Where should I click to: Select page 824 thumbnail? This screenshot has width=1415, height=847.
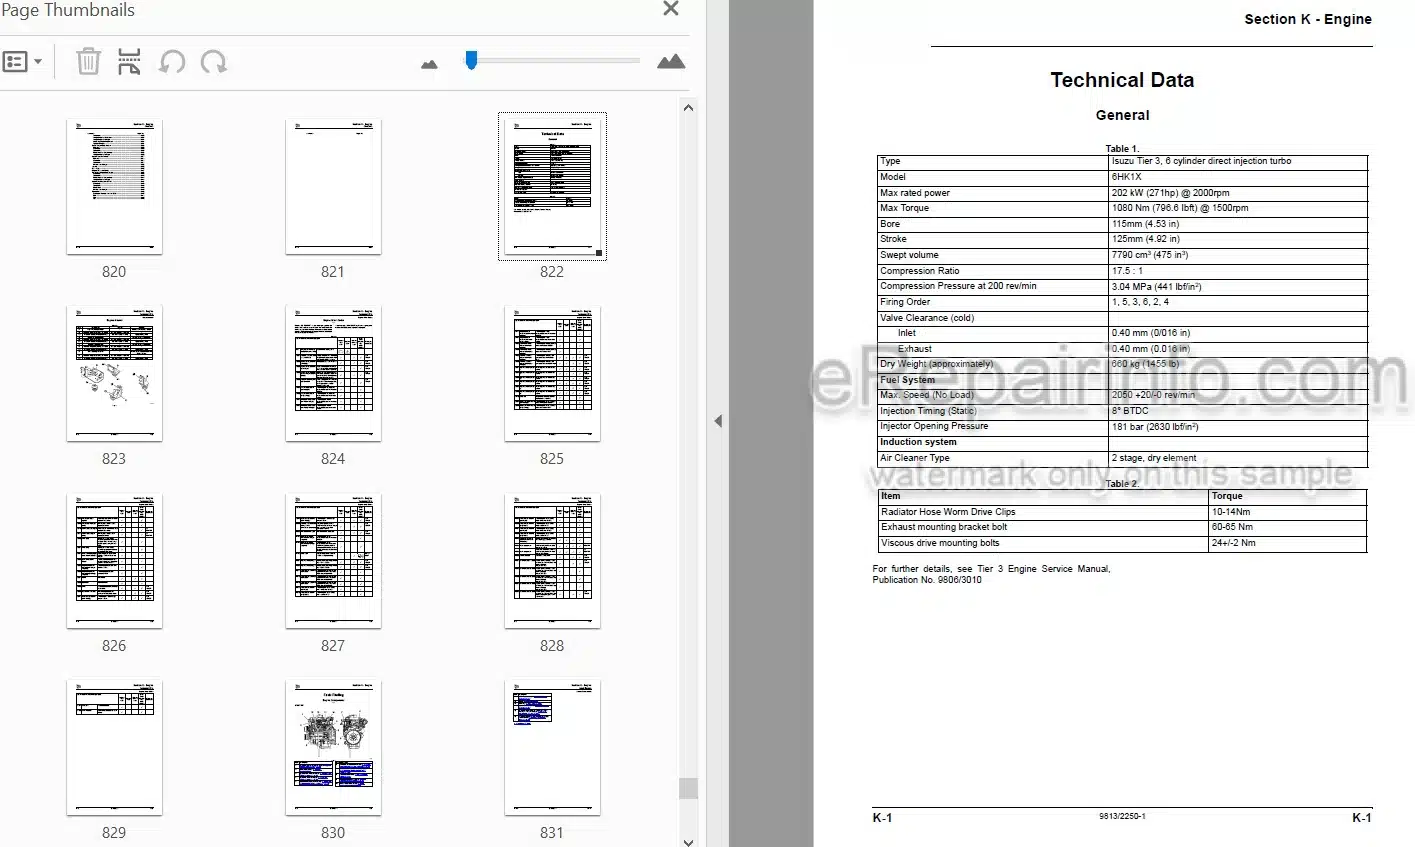pyautogui.click(x=333, y=373)
